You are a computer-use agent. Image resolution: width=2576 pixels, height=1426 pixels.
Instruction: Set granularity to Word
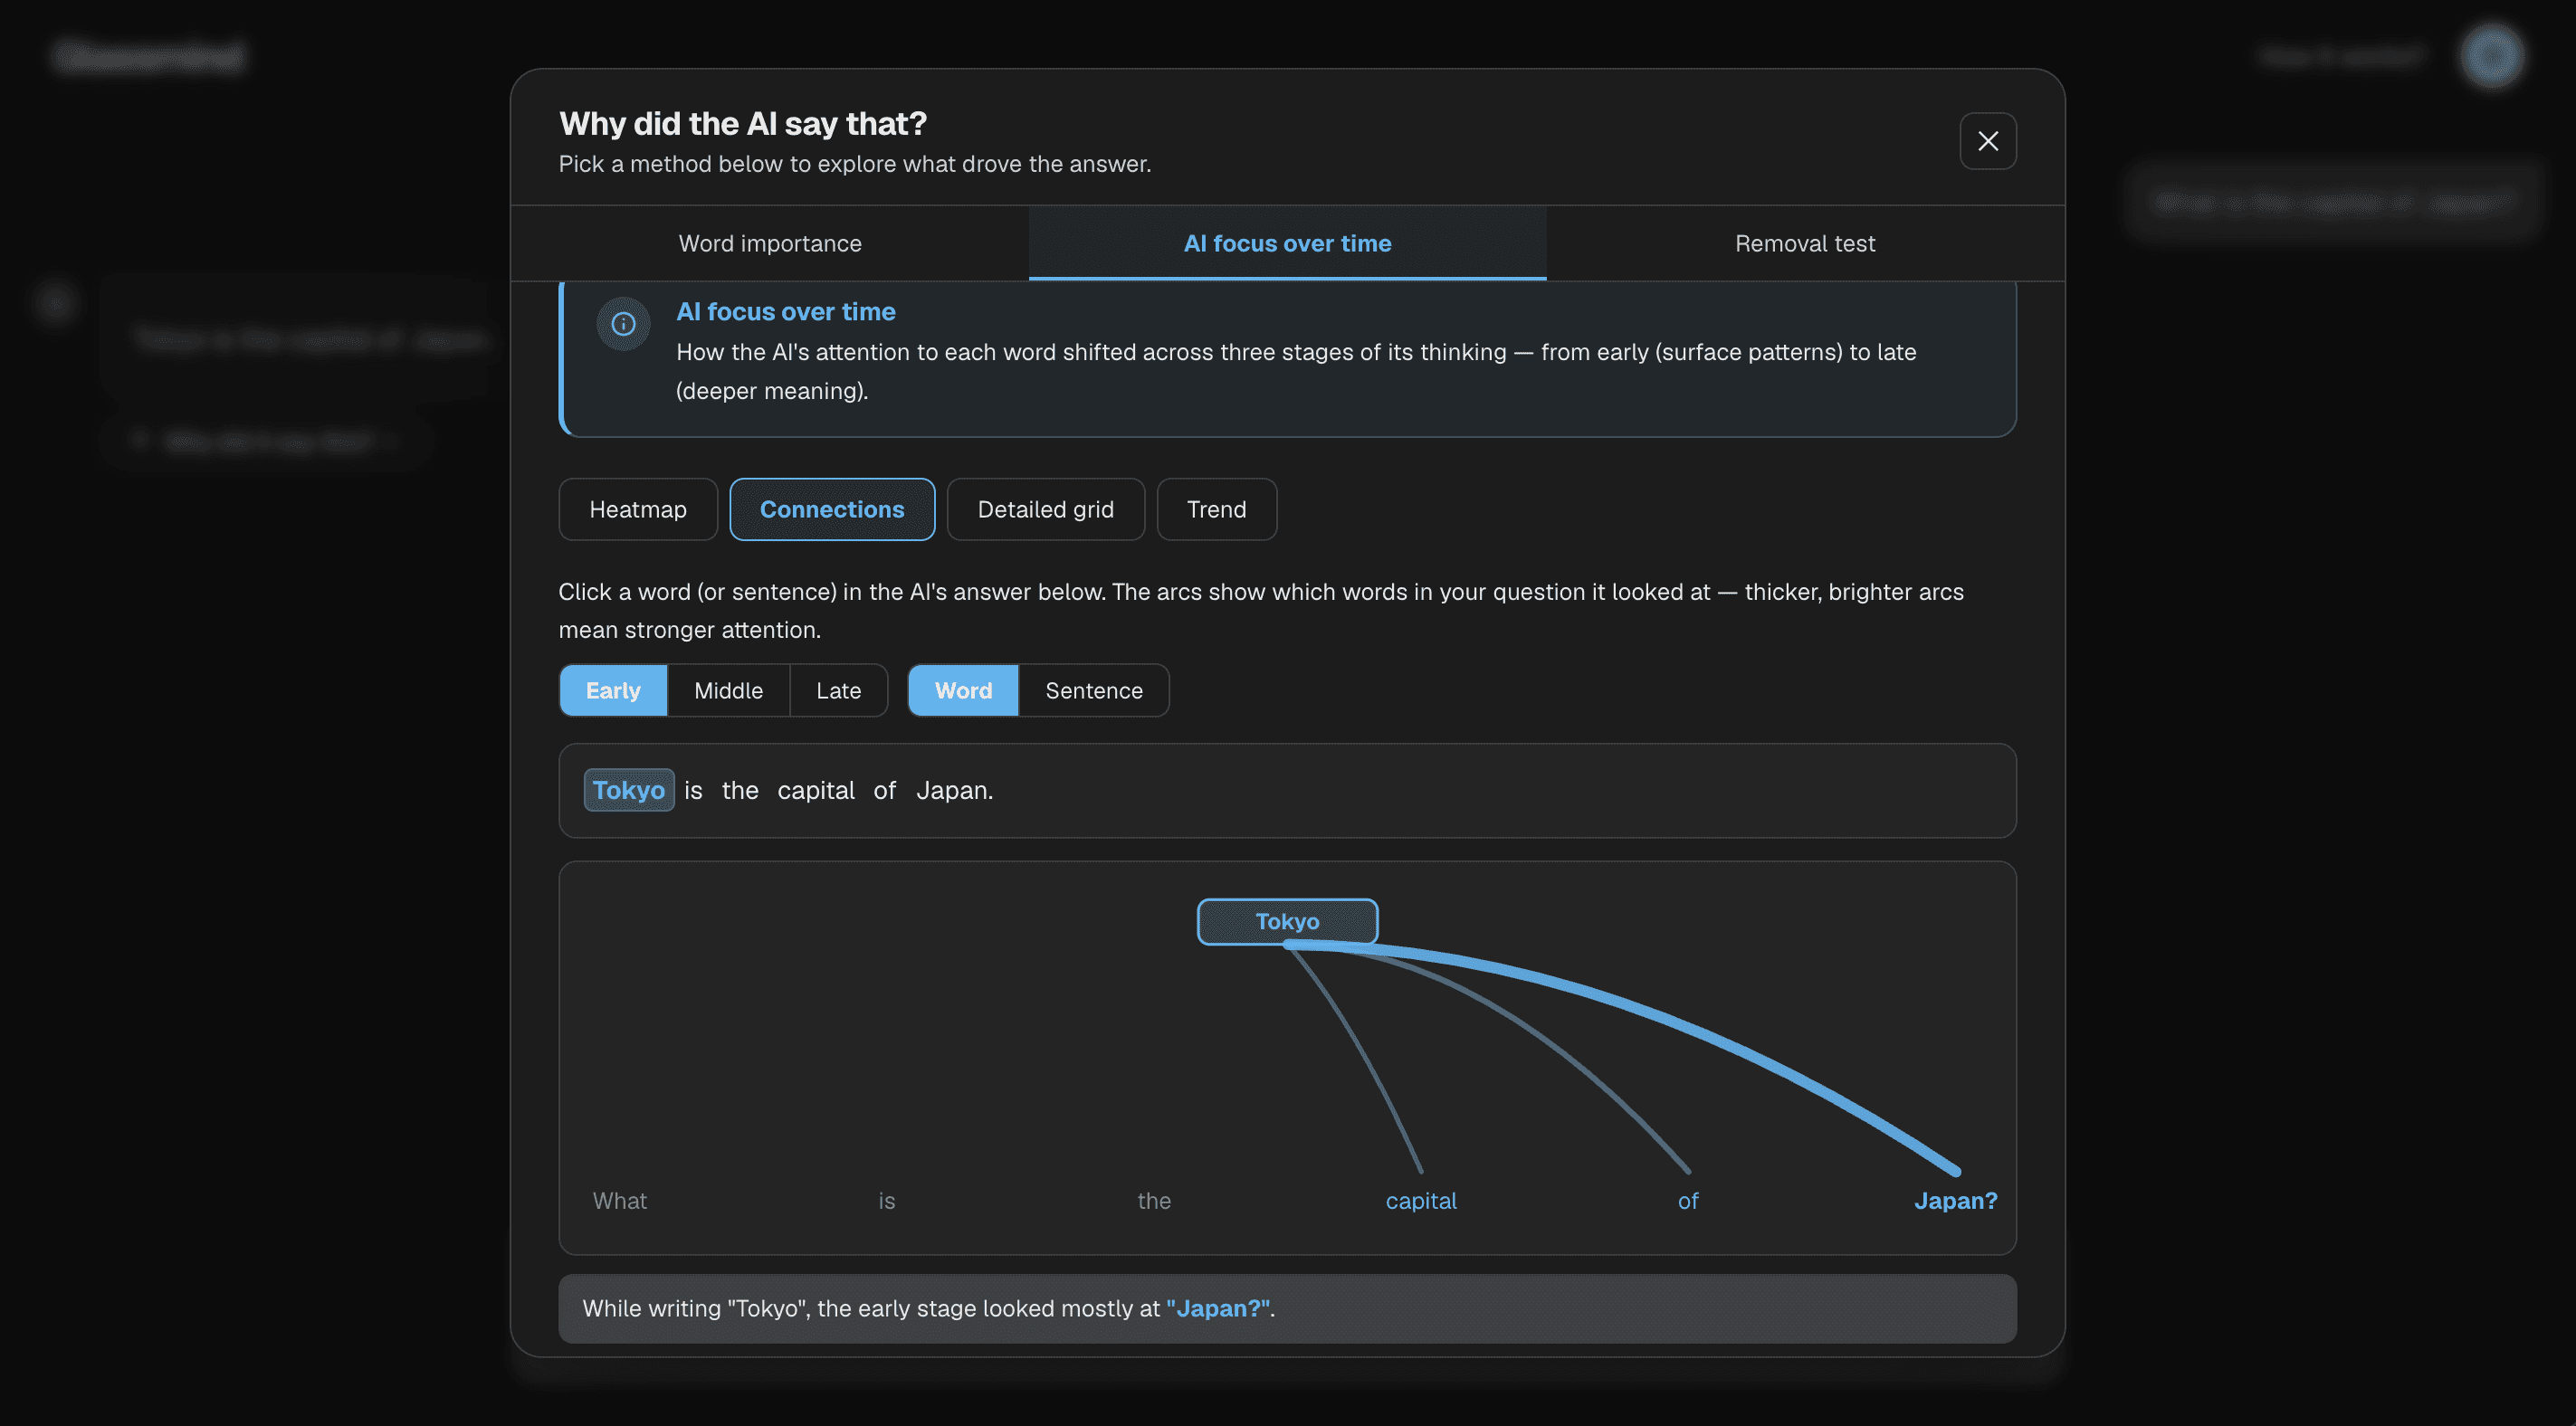point(963,690)
